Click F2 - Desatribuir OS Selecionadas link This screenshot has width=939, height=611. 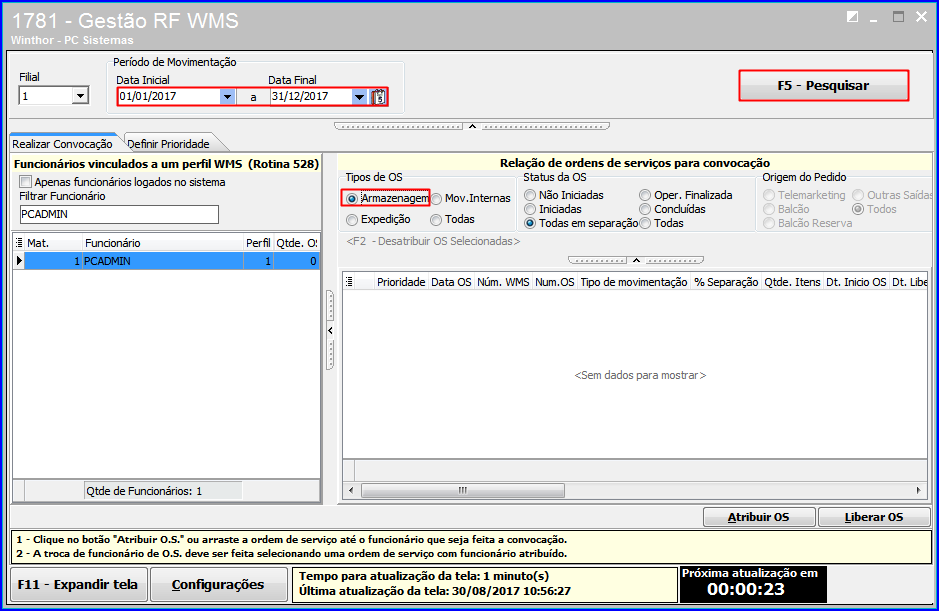pos(433,241)
